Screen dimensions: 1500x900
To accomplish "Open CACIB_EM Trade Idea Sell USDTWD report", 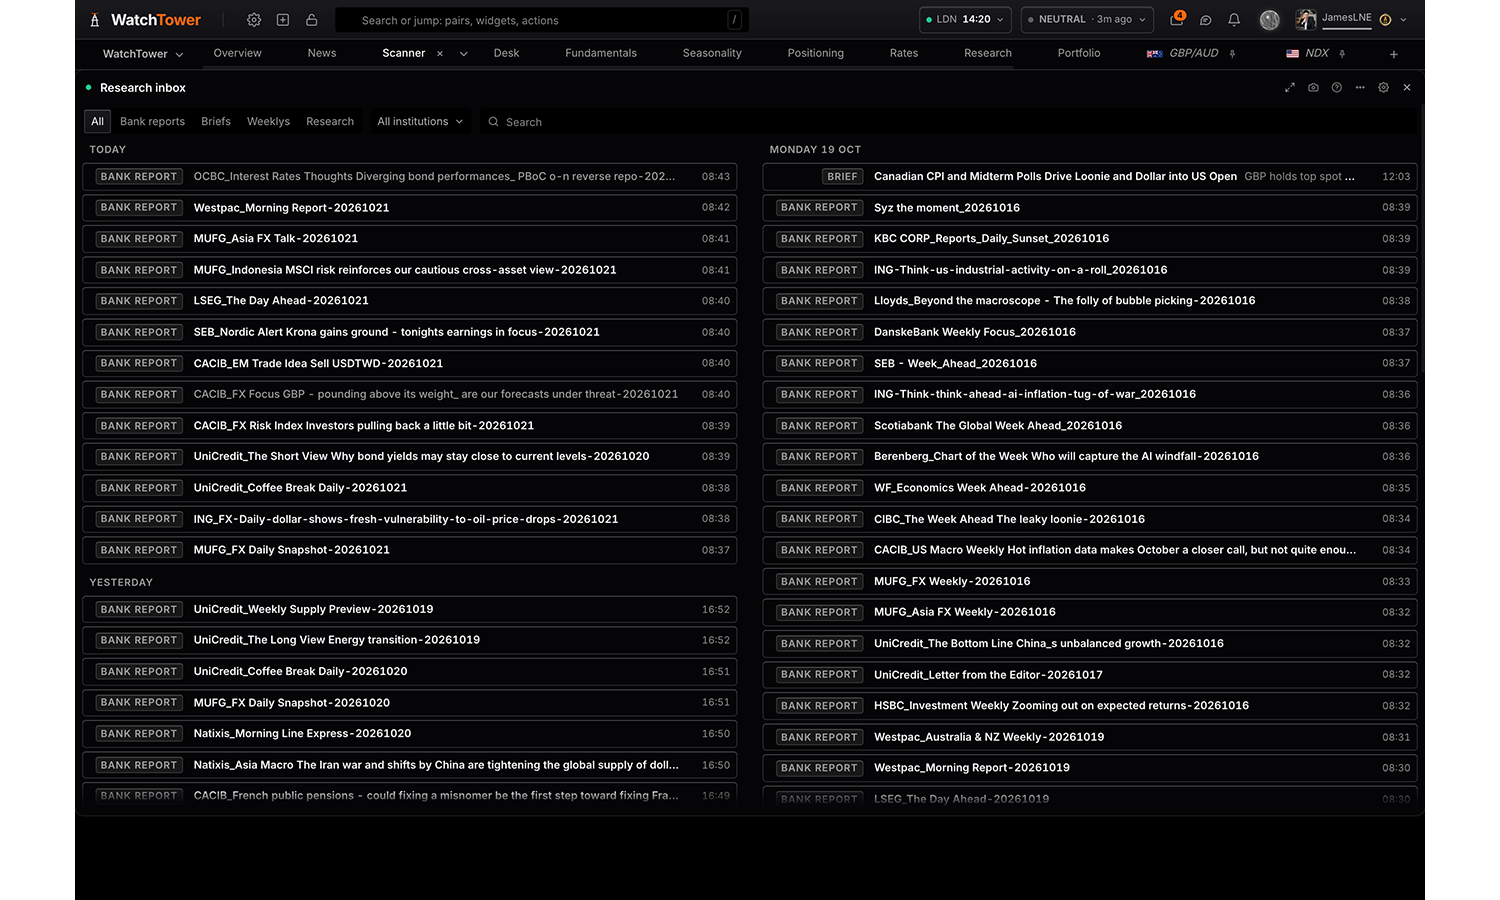I will (x=410, y=363).
